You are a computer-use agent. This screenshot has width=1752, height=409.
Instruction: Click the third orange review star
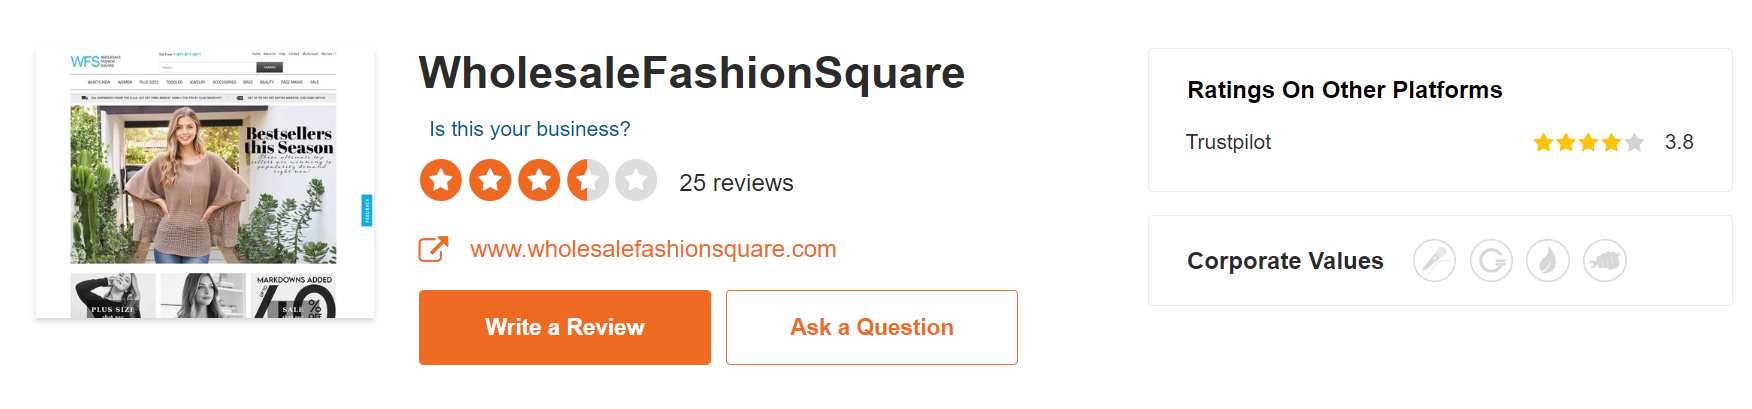coord(539,181)
